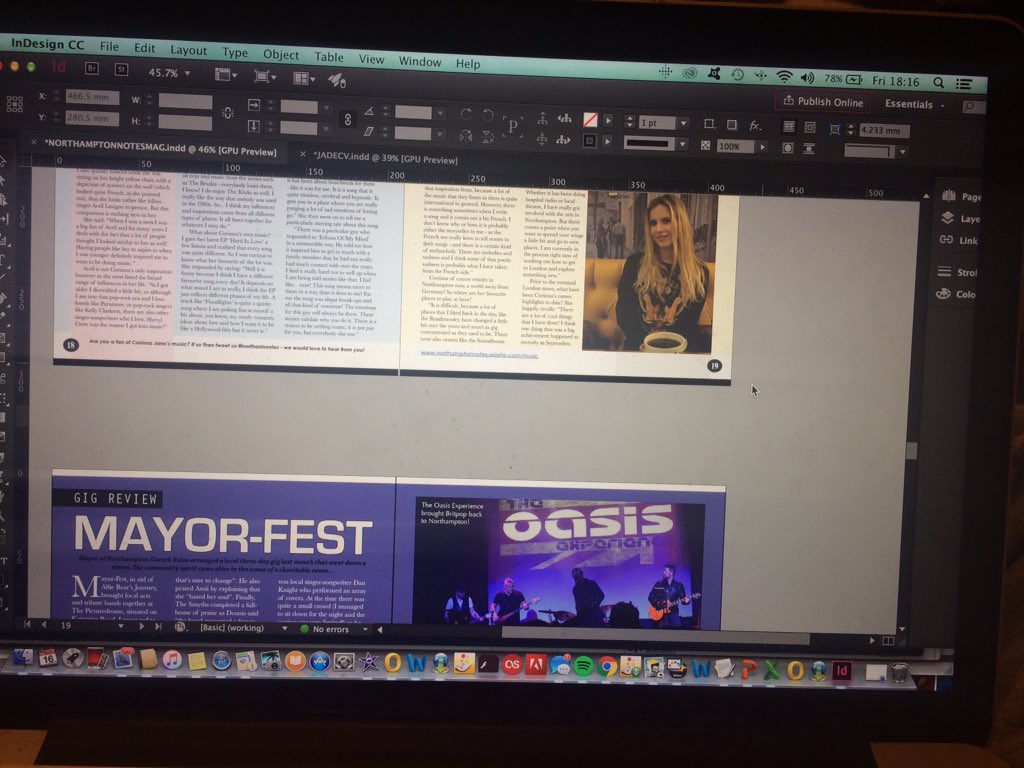1024x768 pixels.
Task: Click the GPU Performance rocket icon
Action: [337, 81]
